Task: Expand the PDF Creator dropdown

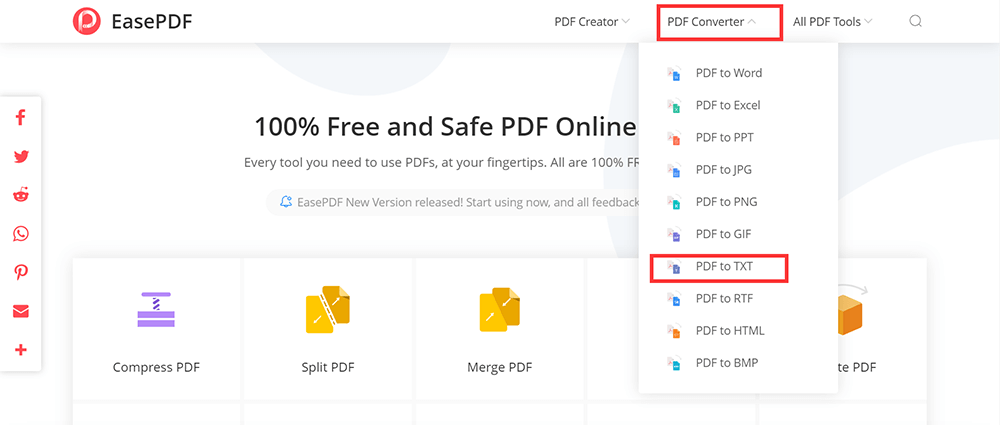Action: pos(591,21)
